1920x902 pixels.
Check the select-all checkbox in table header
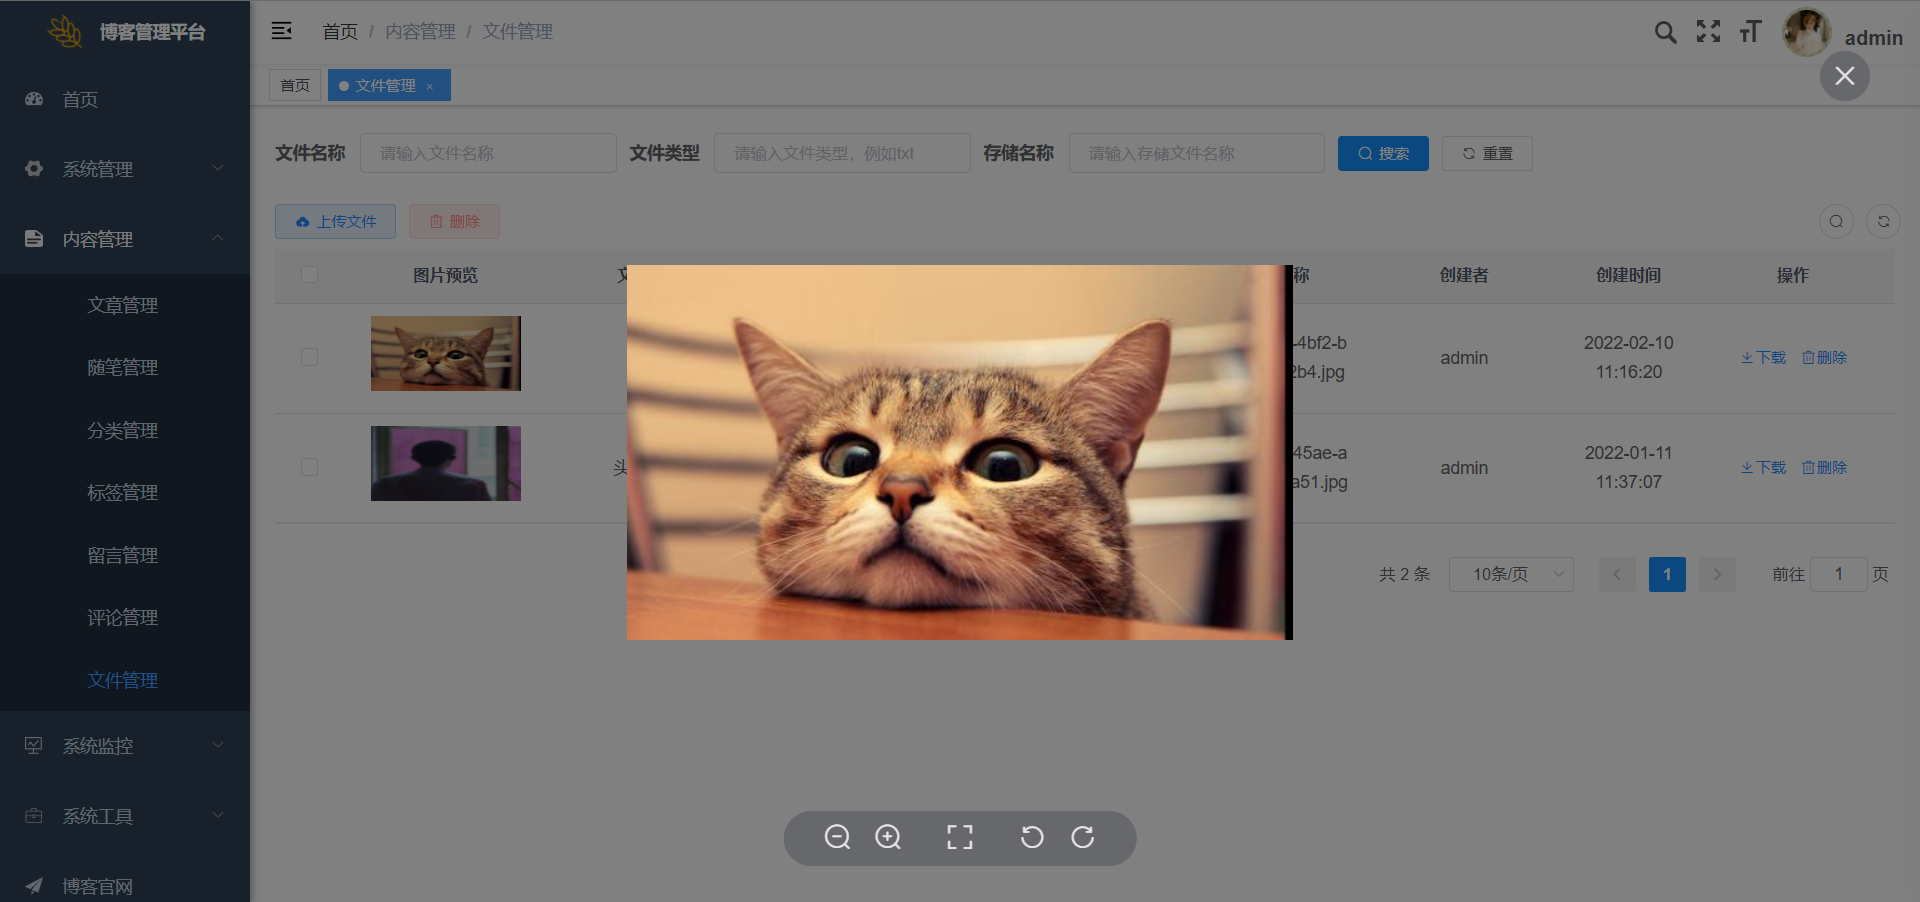(310, 275)
